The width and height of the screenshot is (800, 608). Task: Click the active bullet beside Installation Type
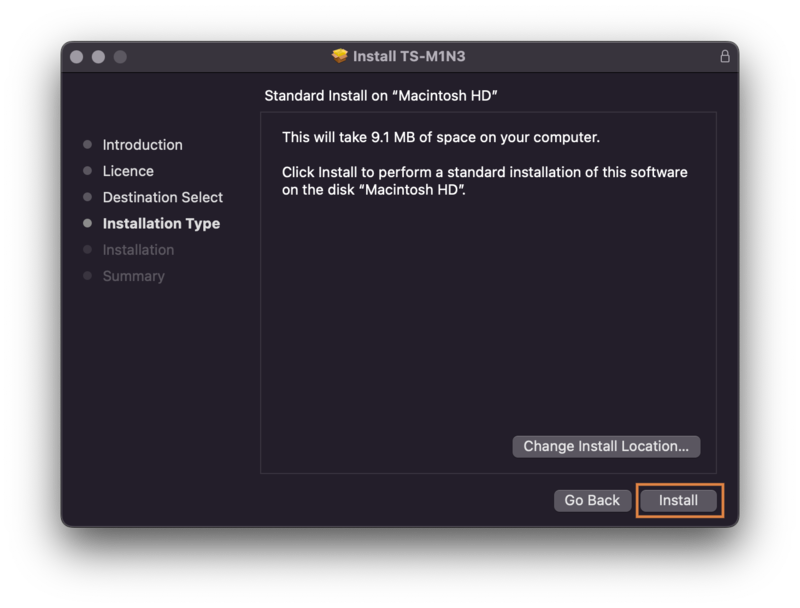88,223
